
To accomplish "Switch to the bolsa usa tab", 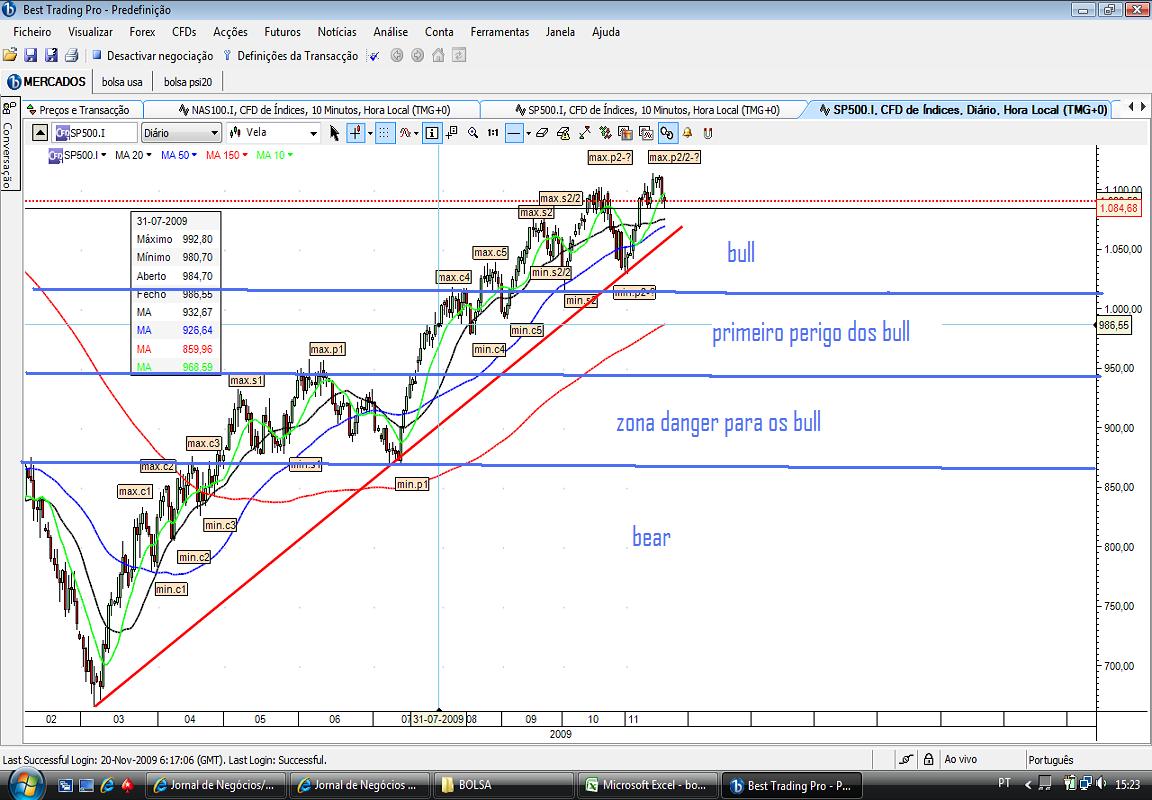I will (x=122, y=82).
